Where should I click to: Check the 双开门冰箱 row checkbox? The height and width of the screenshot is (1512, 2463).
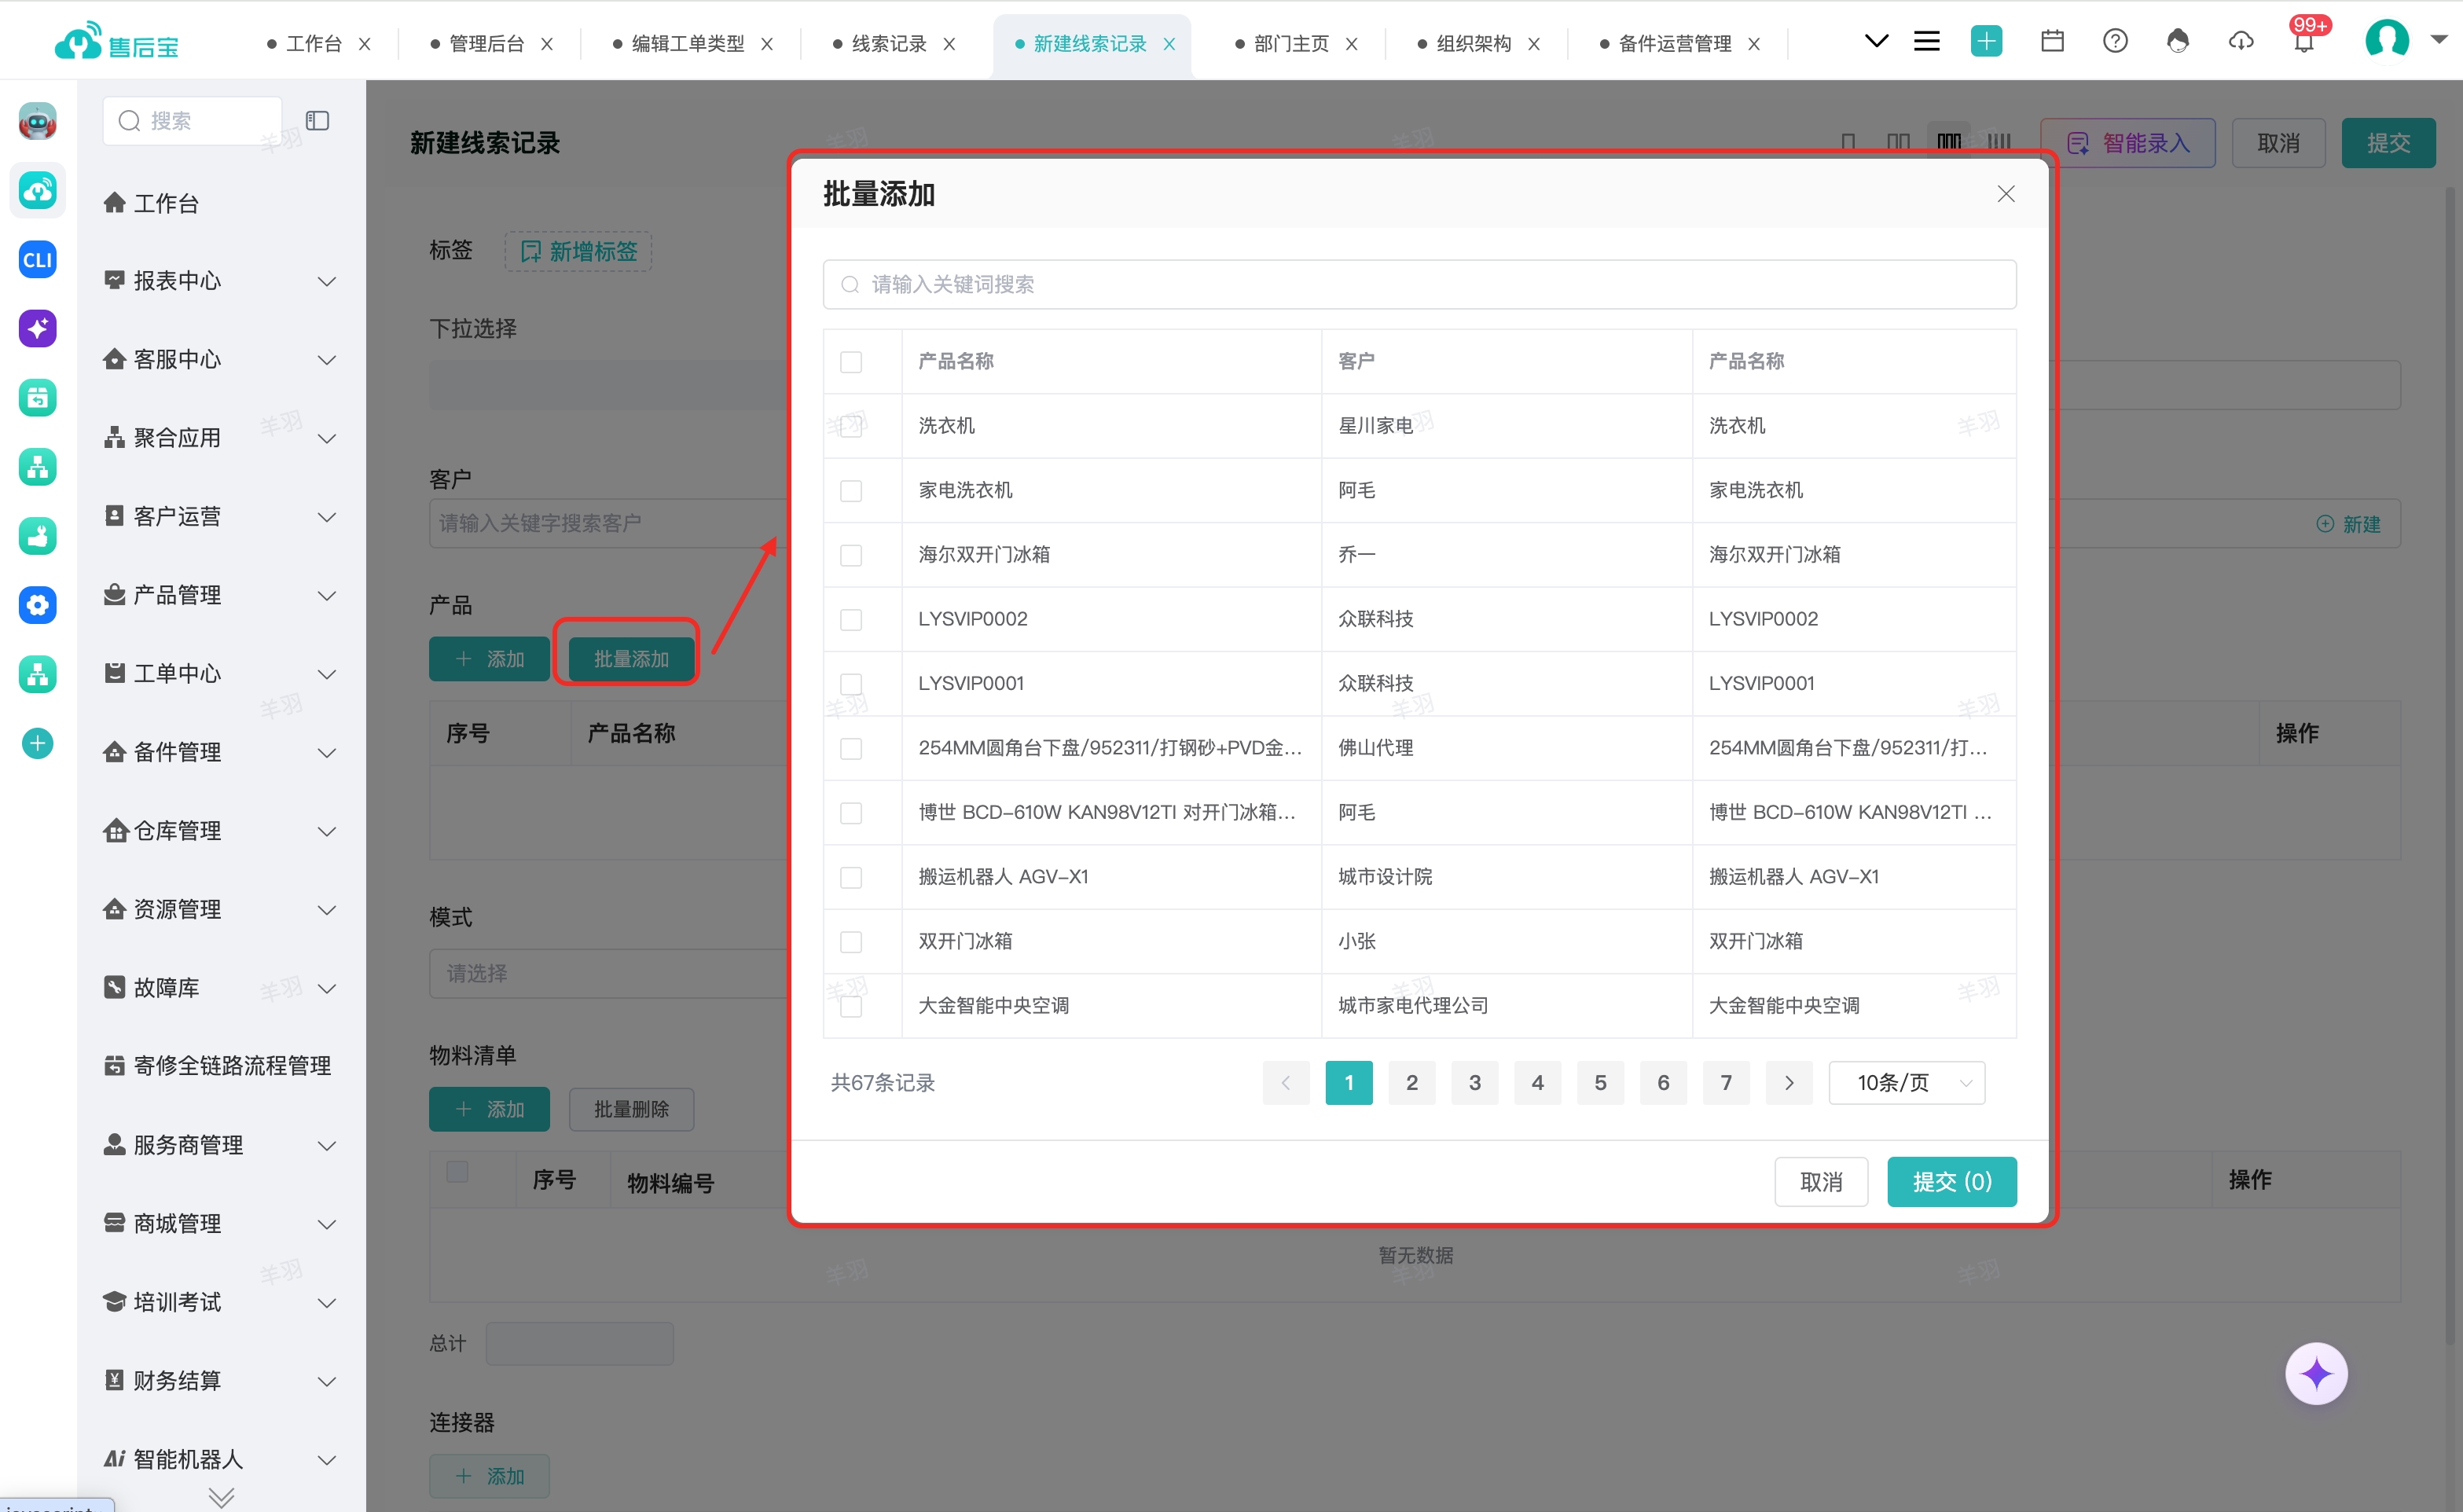(851, 942)
